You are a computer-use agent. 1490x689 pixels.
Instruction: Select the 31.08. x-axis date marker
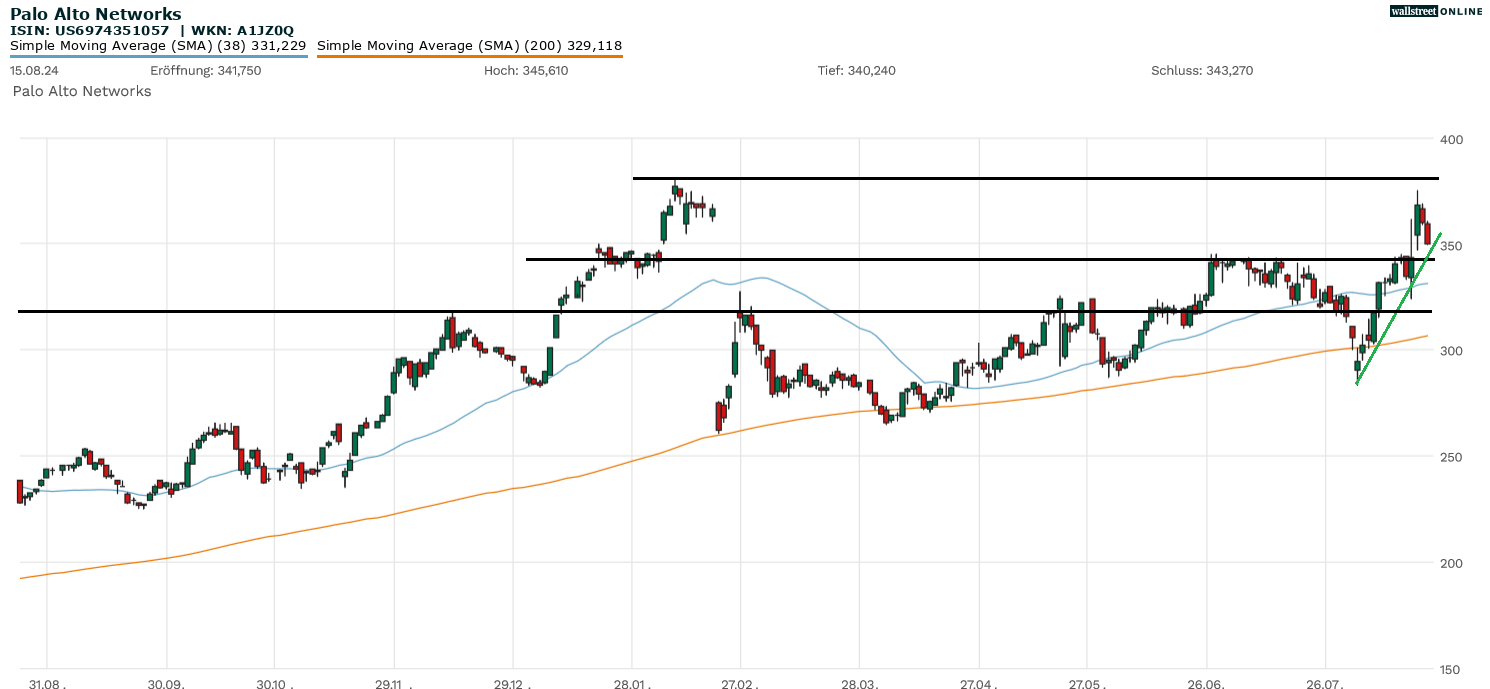point(48,684)
